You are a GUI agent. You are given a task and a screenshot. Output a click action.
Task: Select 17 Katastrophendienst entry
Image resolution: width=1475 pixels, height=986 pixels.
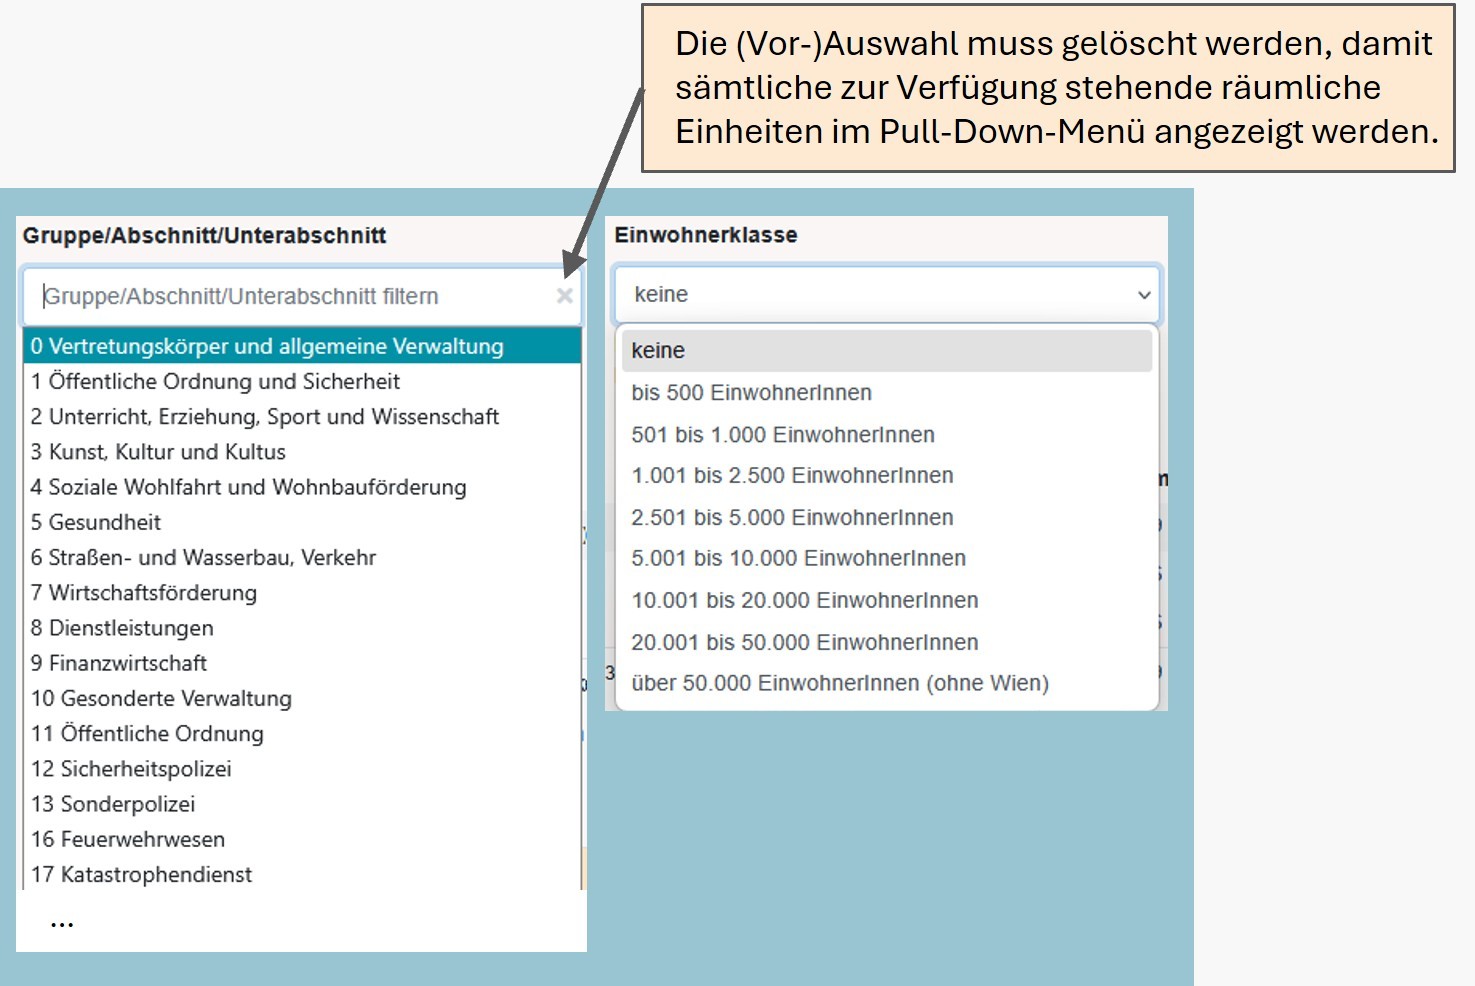pyautogui.click(x=141, y=874)
